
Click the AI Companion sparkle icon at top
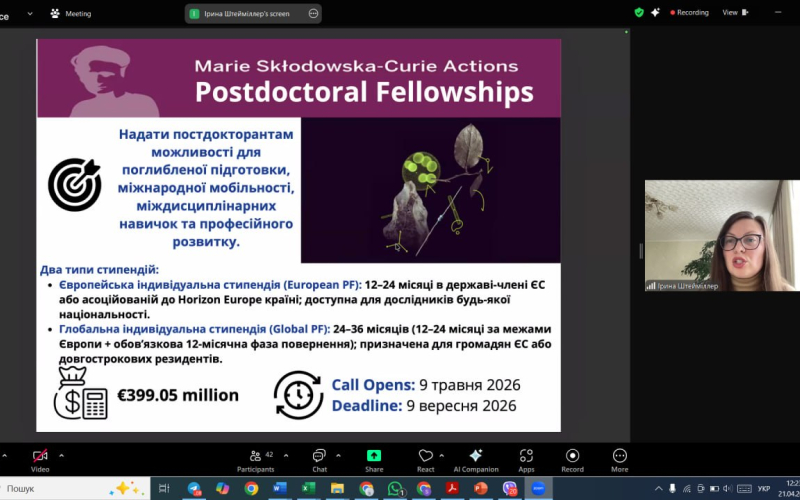point(656,13)
